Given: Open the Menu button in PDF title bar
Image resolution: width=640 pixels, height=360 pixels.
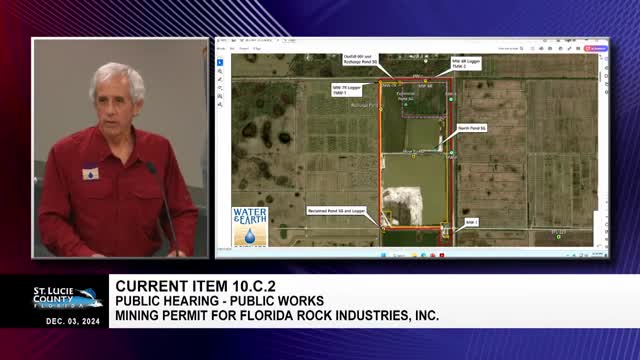Looking at the screenshot, I should pos(222,40).
